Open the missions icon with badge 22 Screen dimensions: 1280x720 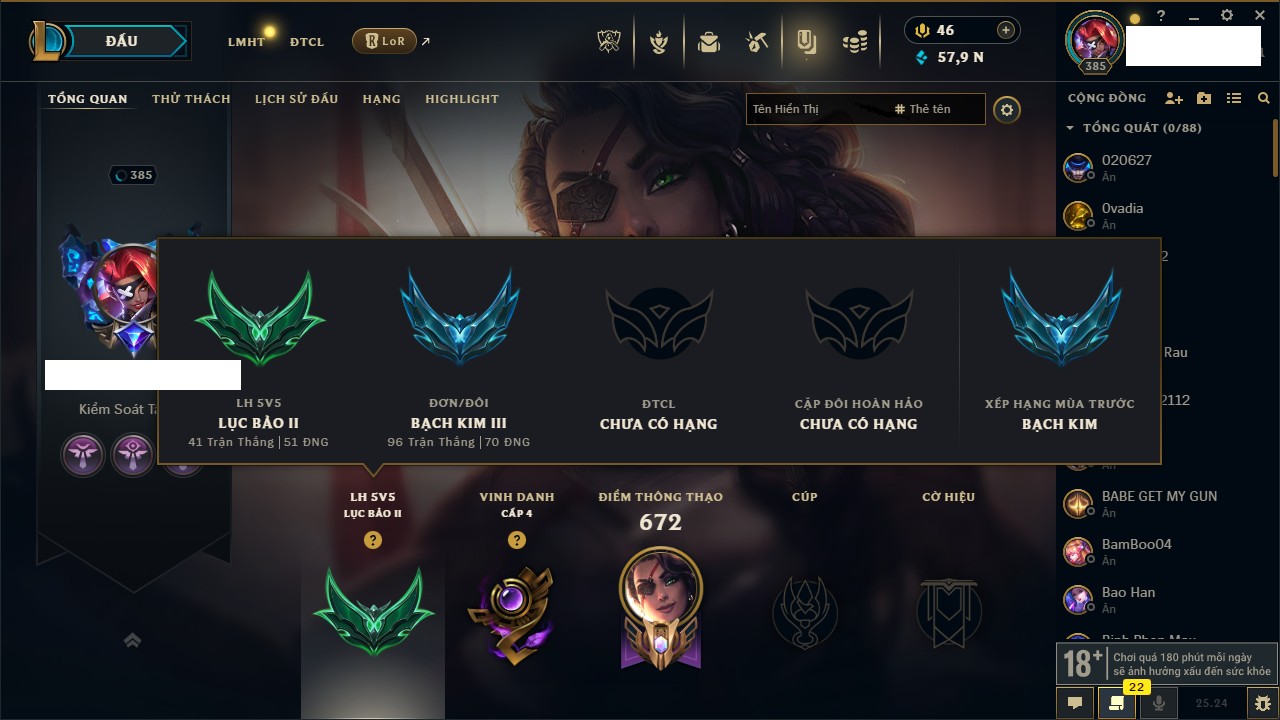pos(1117,702)
